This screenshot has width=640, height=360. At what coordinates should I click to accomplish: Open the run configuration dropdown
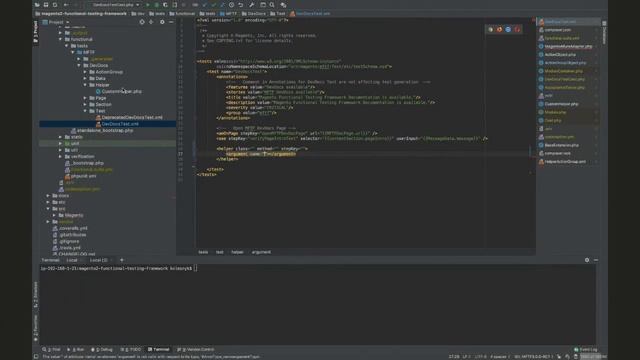click(116, 5)
